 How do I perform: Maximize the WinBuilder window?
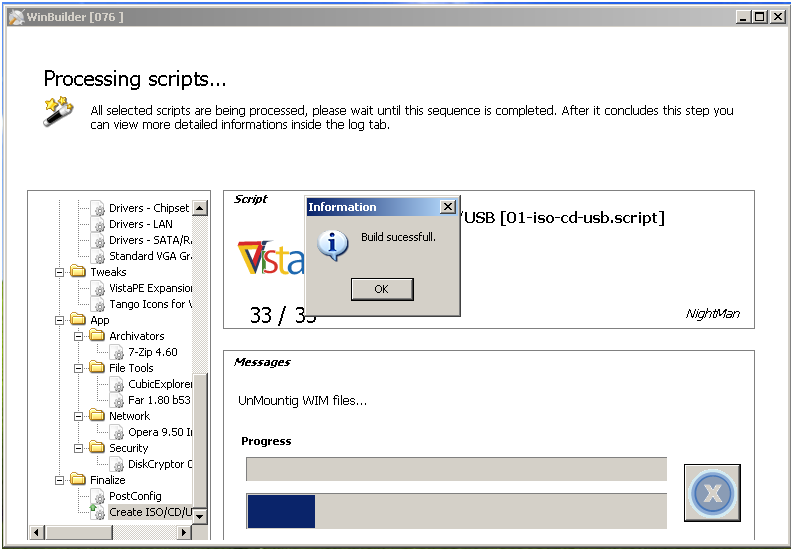[x=760, y=17]
